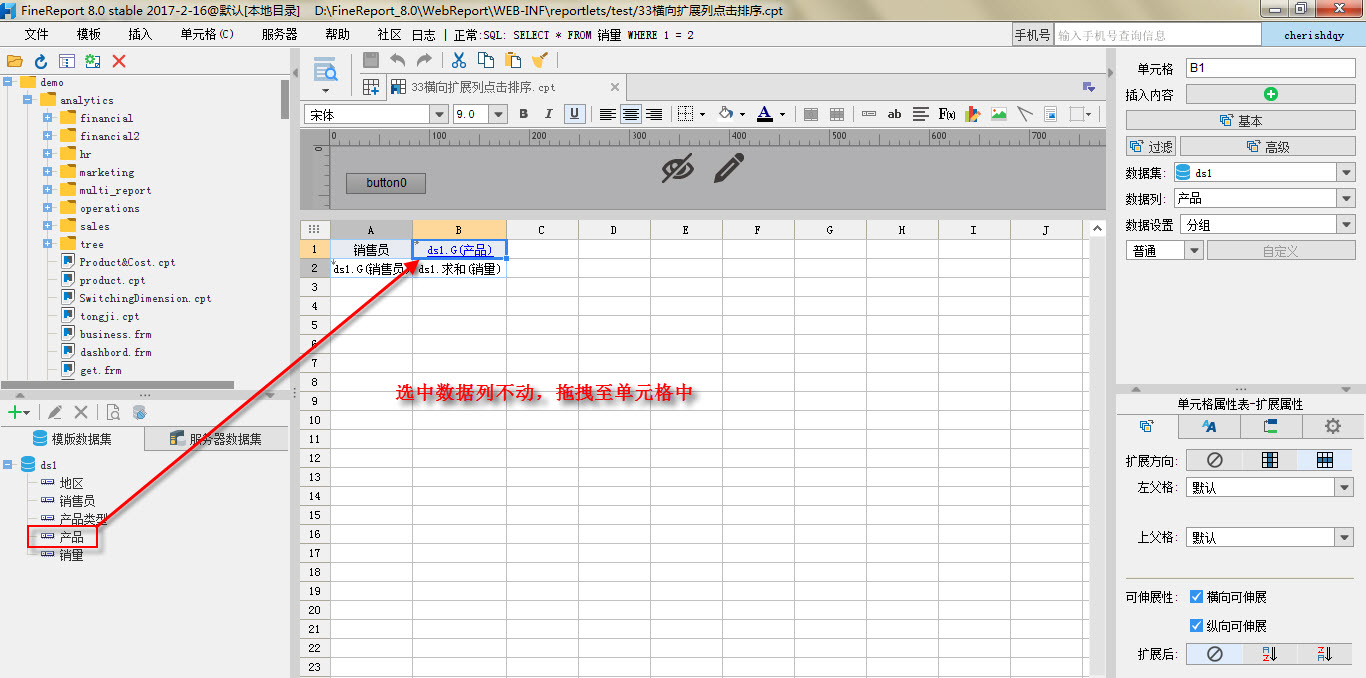Open the font size dropdown 9.0

point(498,114)
